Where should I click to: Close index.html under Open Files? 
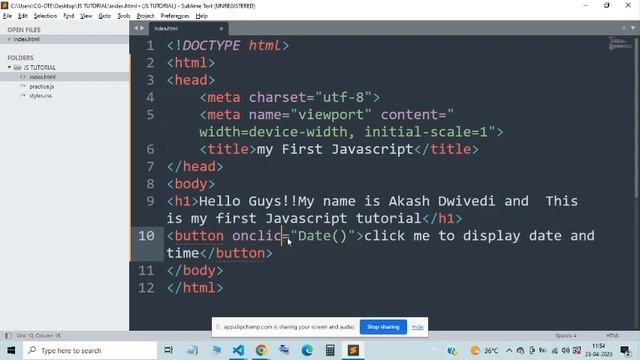(9, 39)
